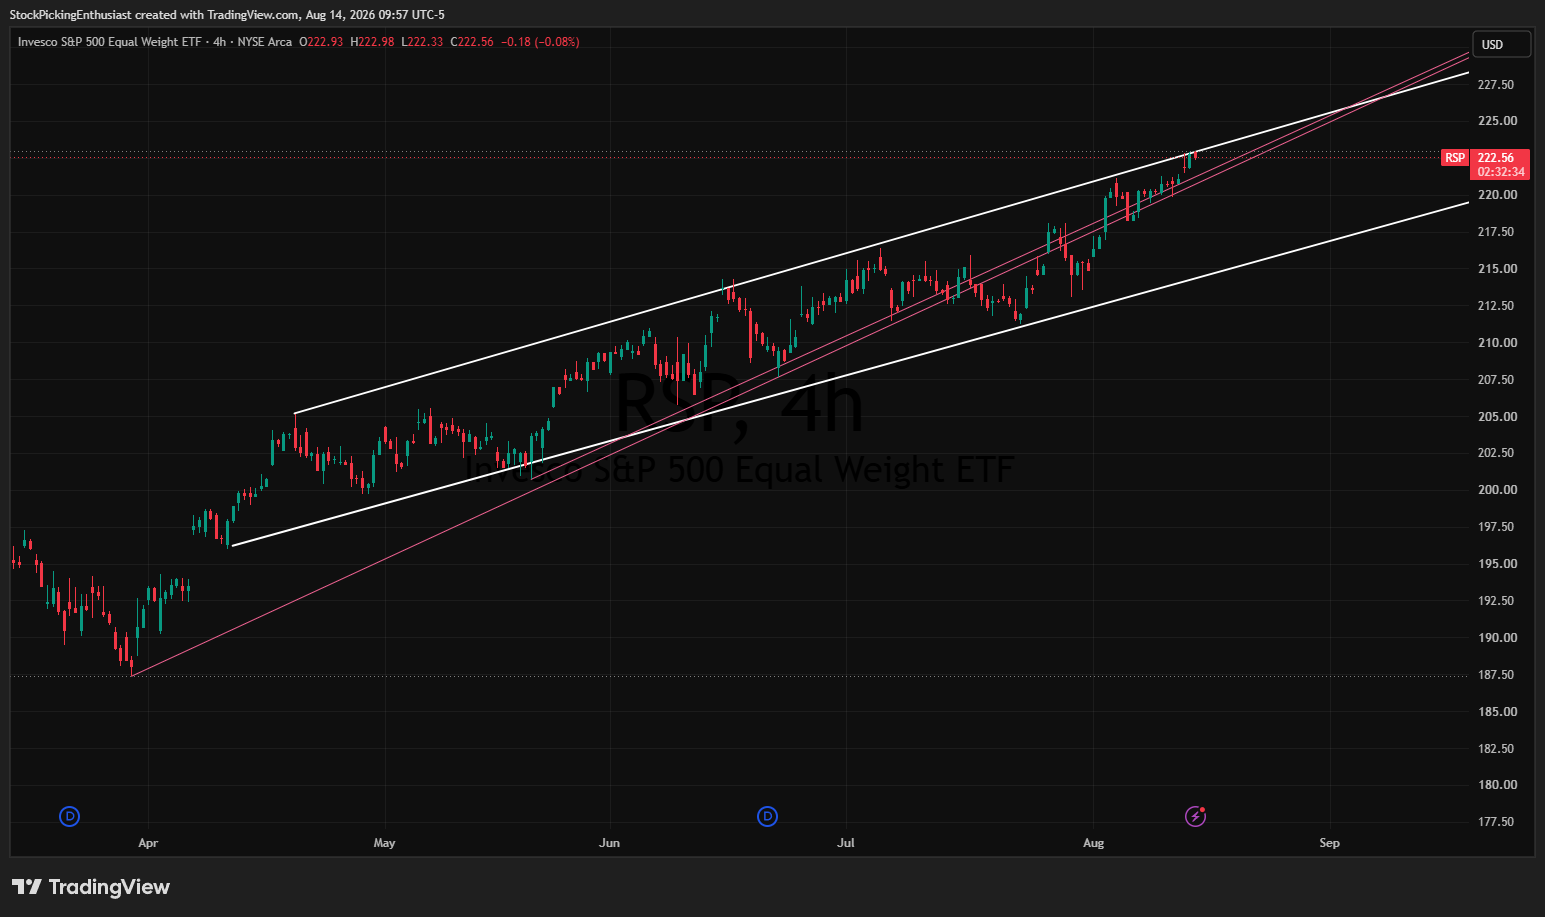This screenshot has height=917, width=1545.
Task: Click the −0.18 (−0.08%) change value
Action: [540, 42]
